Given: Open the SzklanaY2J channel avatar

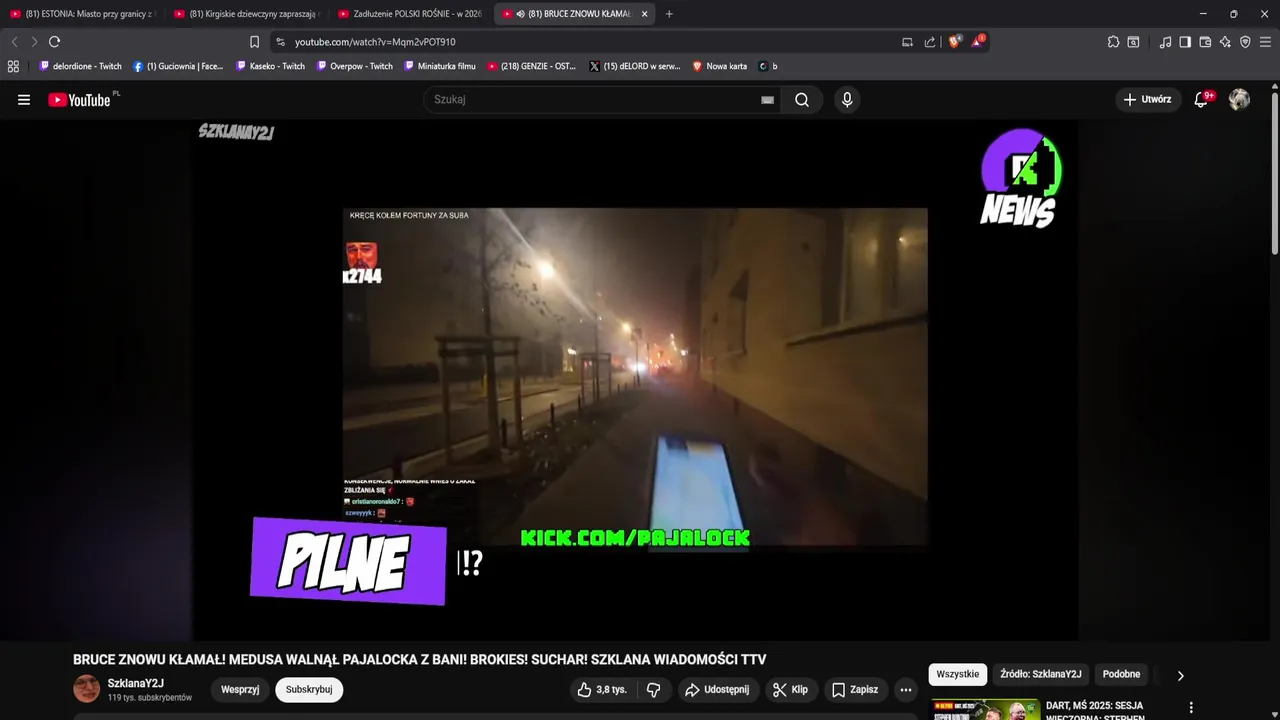Looking at the screenshot, I should [87, 689].
